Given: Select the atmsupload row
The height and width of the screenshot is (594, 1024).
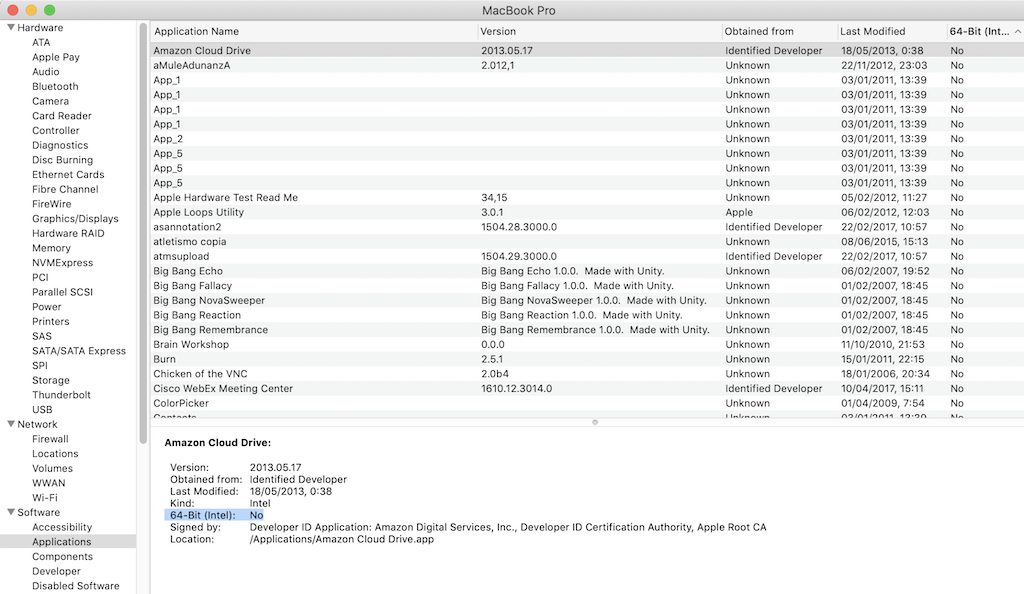Looking at the screenshot, I should (587, 256).
